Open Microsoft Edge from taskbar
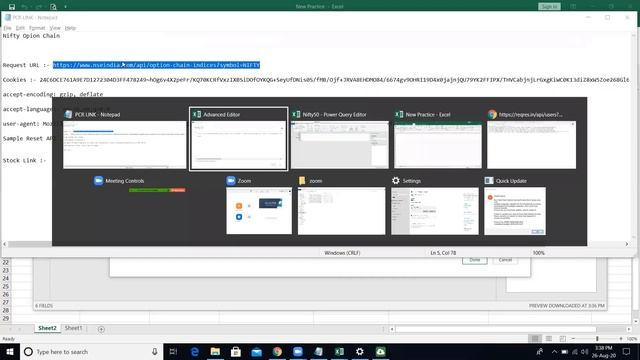This screenshot has height=360, width=640. (x=195, y=351)
